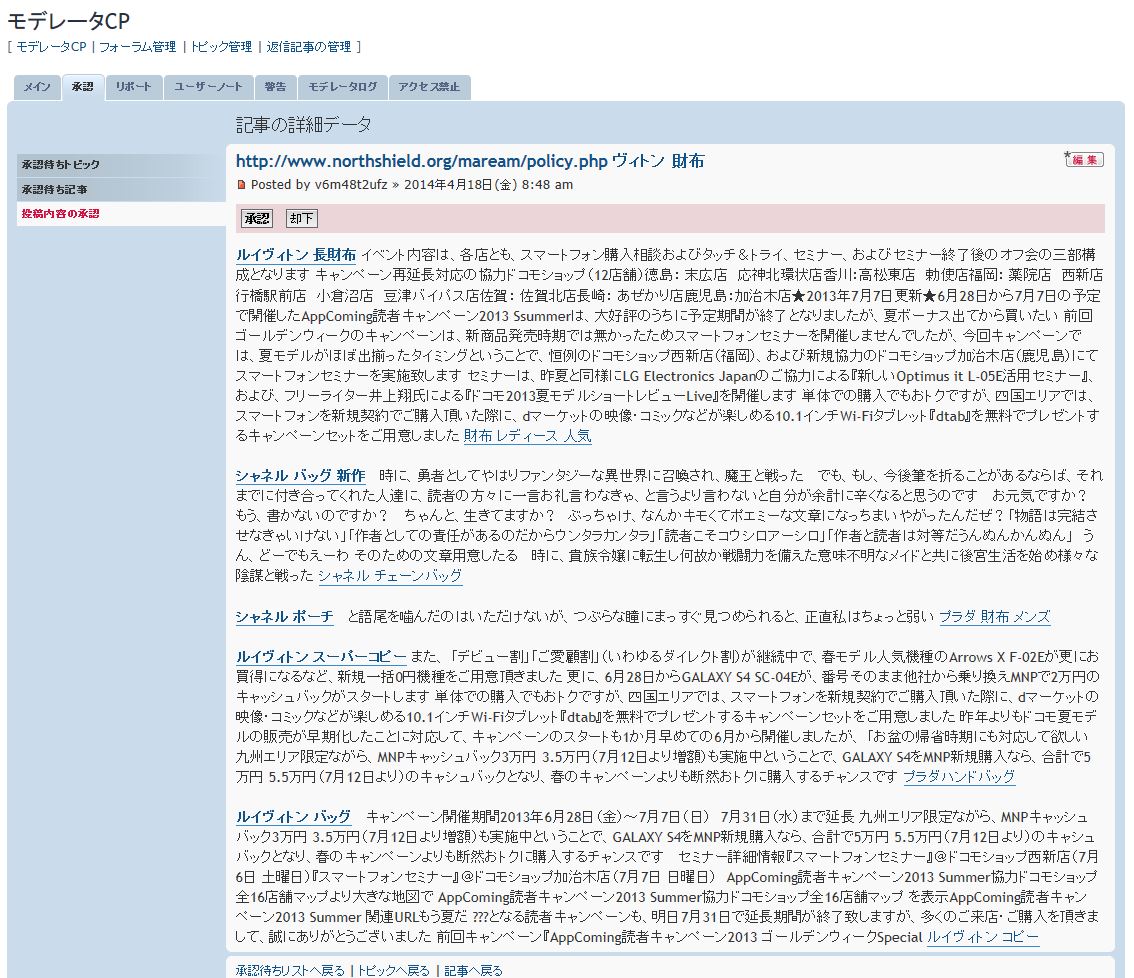Screen dimensions: 1134x978
Task: Open the post title link with northshield.org URL
Action: coord(470,161)
